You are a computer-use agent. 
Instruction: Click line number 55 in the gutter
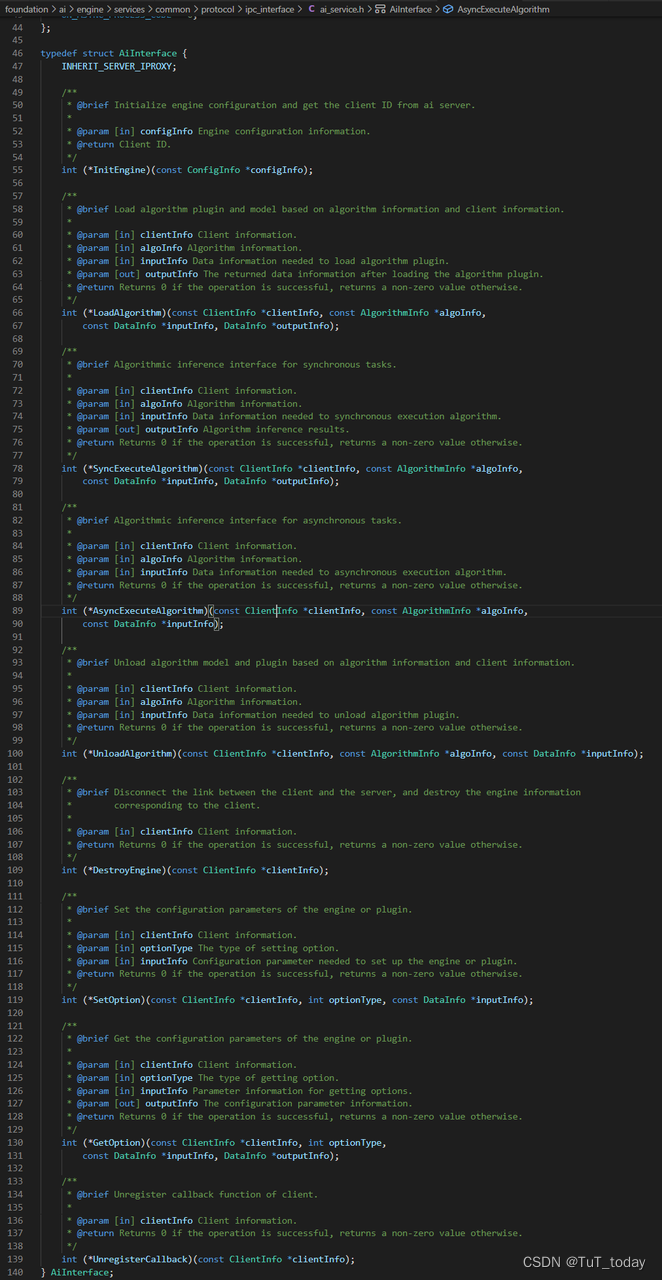click(x=17, y=170)
